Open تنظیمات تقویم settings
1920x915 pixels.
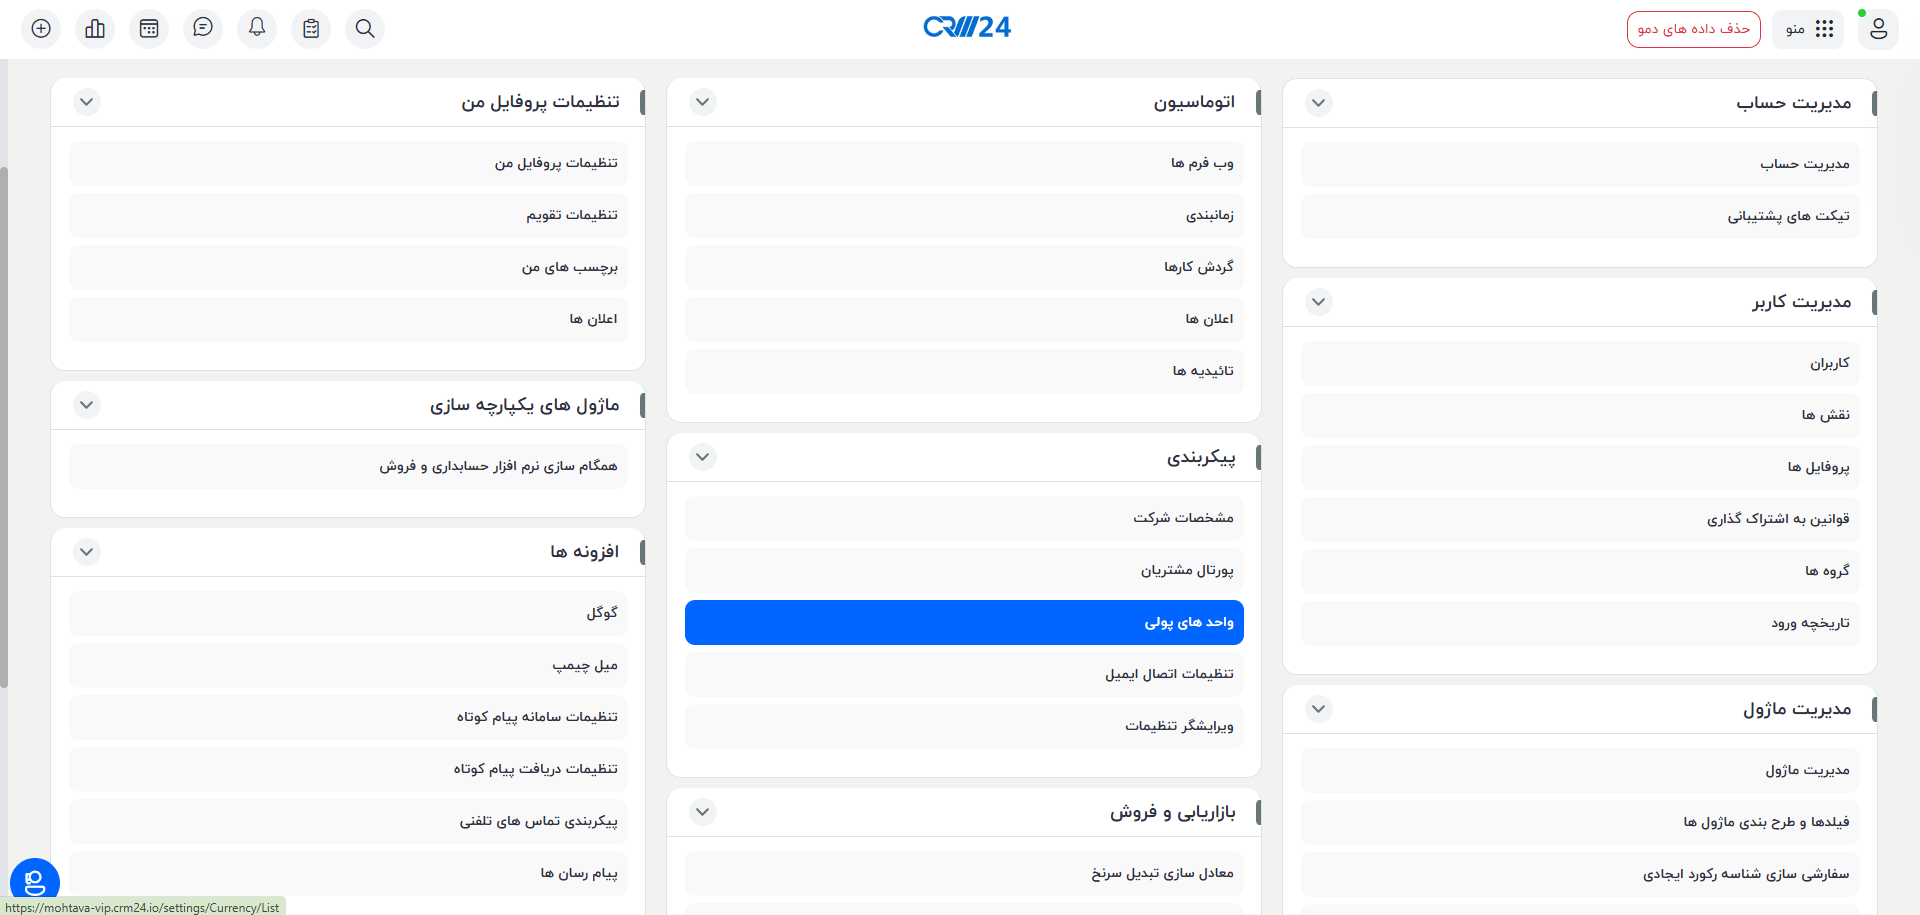coord(347,215)
